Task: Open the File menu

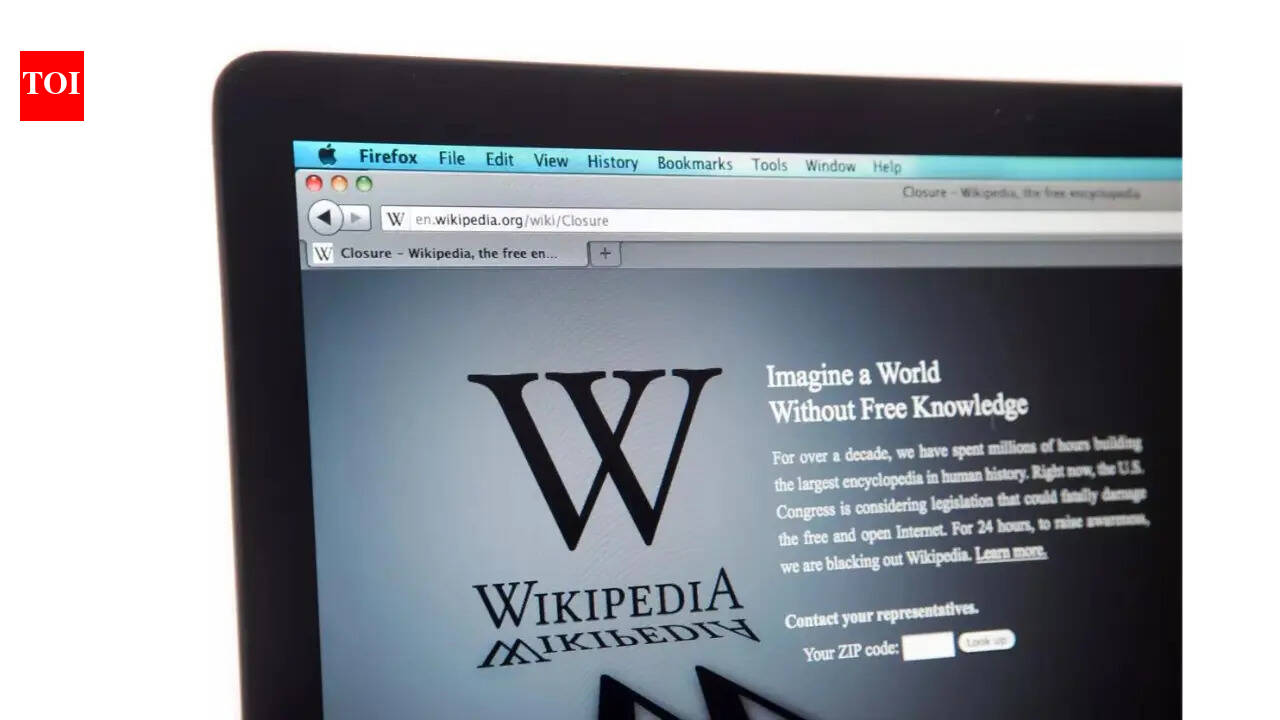Action: coord(451,158)
